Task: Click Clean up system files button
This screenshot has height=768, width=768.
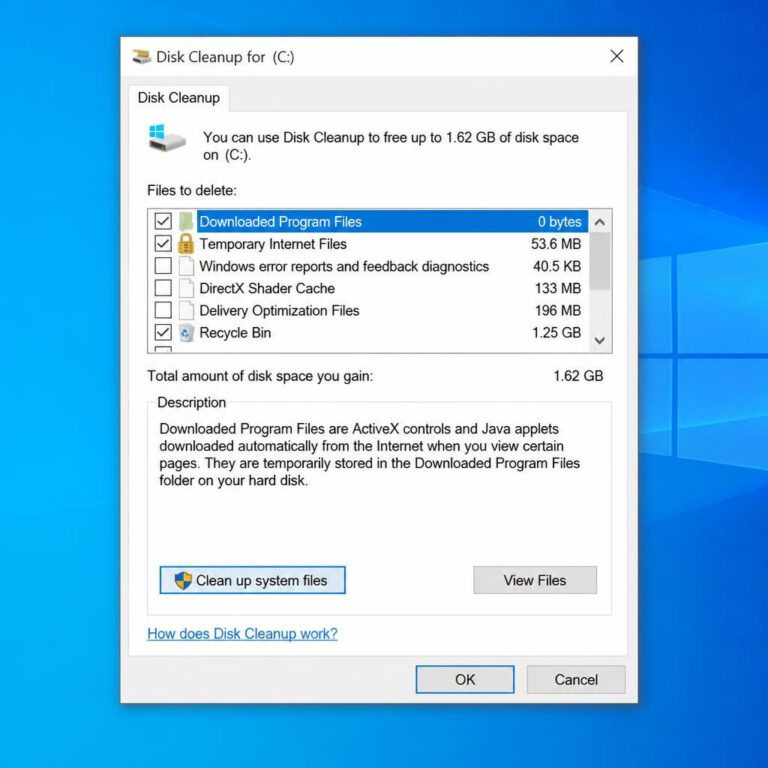Action: pos(253,580)
